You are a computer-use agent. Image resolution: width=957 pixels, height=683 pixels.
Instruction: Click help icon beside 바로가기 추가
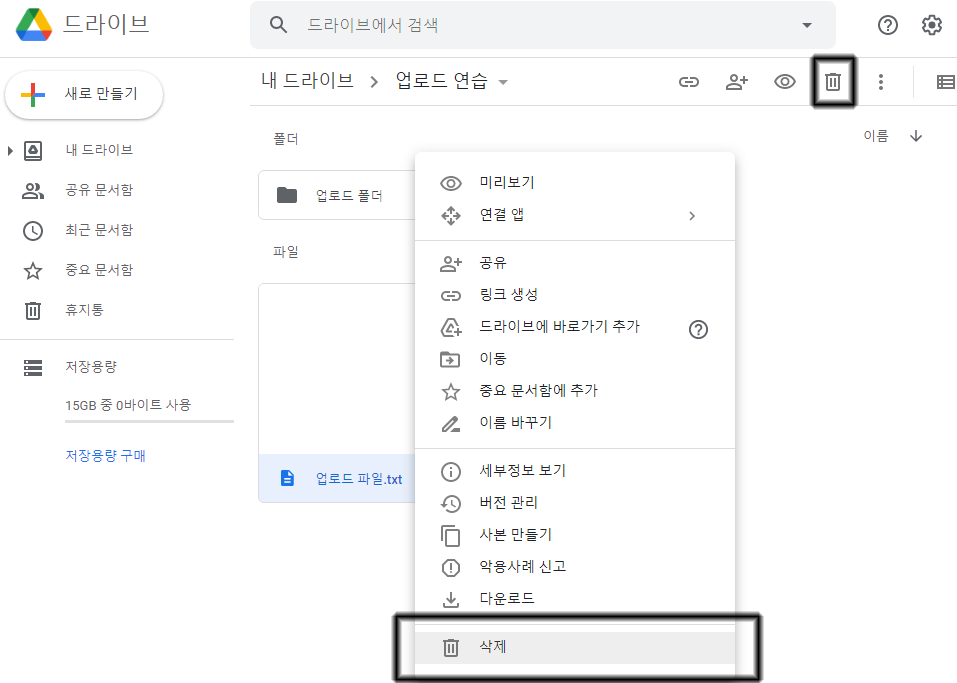pos(698,330)
